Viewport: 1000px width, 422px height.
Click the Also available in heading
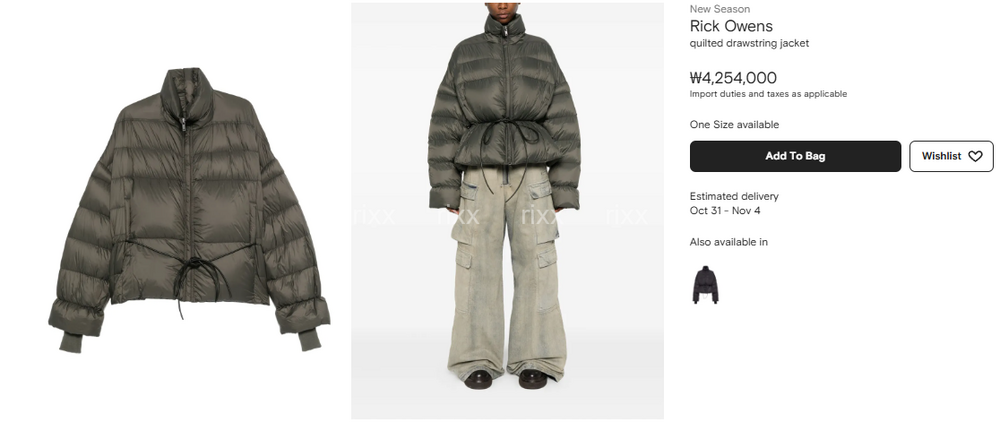pyautogui.click(x=728, y=242)
